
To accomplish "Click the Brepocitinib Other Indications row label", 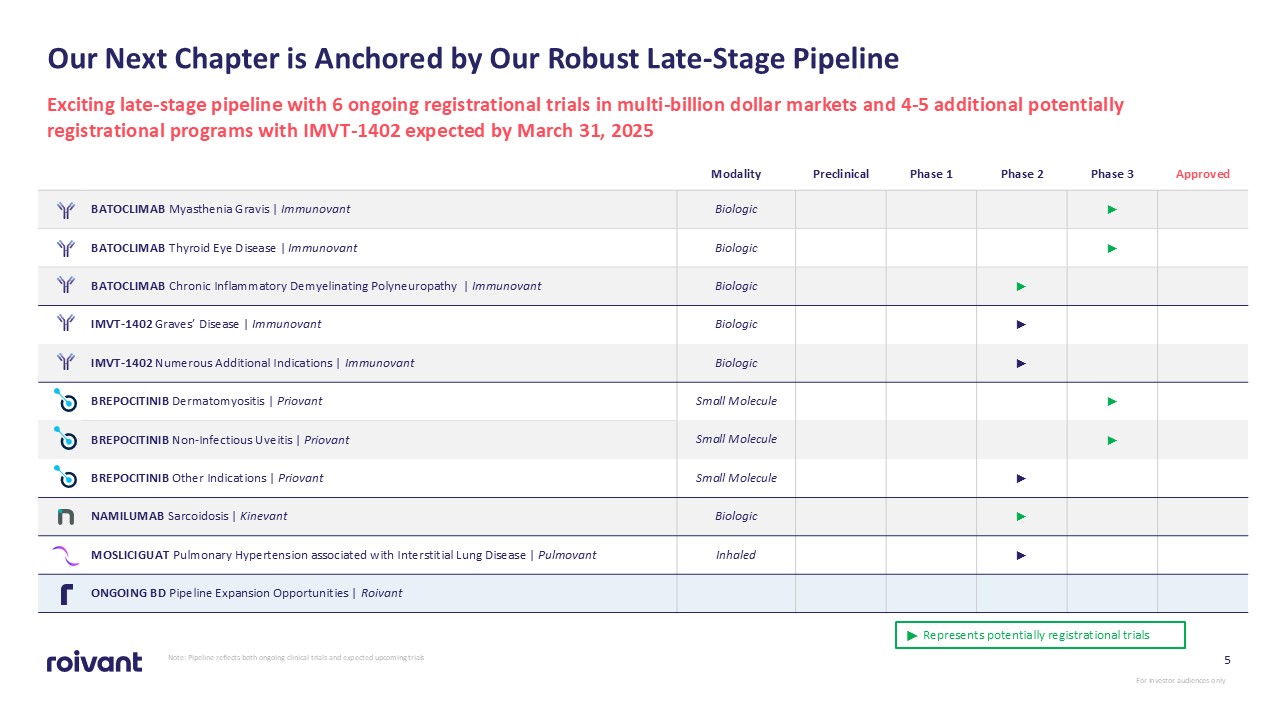I will pyautogui.click(x=207, y=478).
